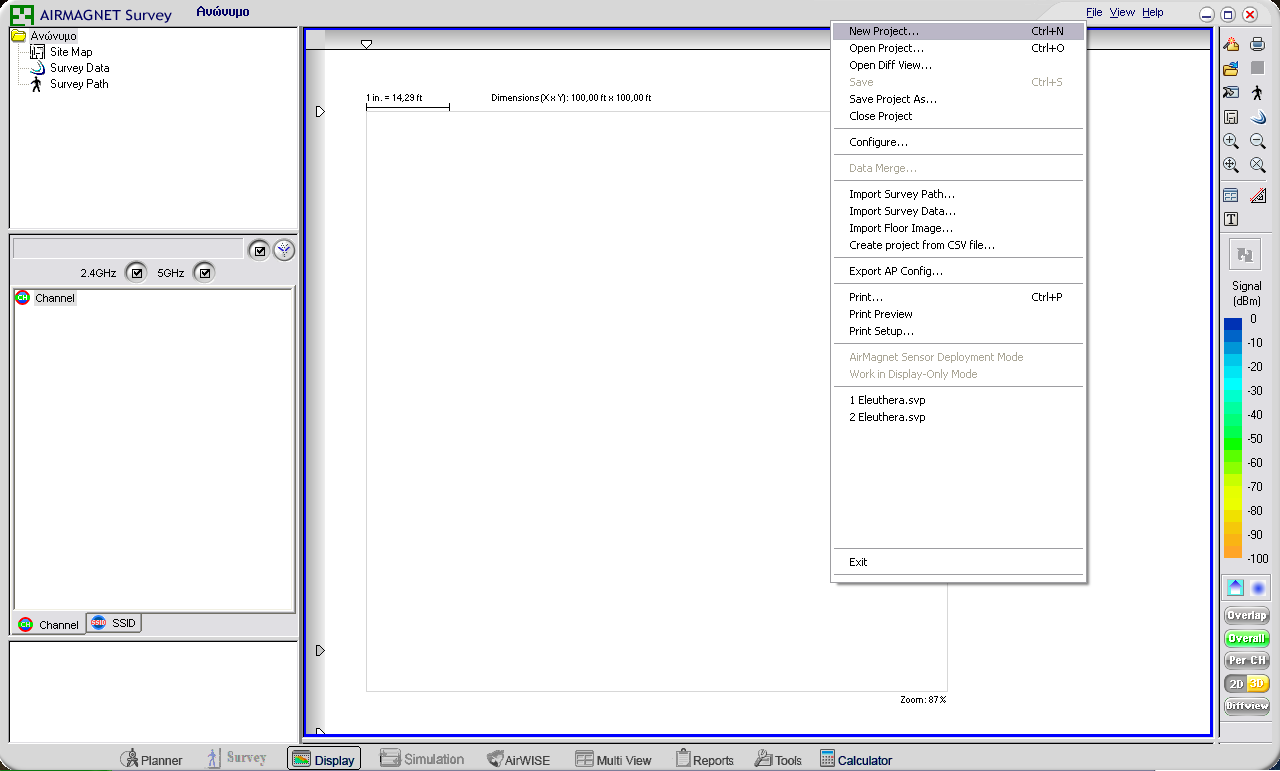The width and height of the screenshot is (1280, 771).
Task: Choose Close Project menu item
Action: (958, 116)
